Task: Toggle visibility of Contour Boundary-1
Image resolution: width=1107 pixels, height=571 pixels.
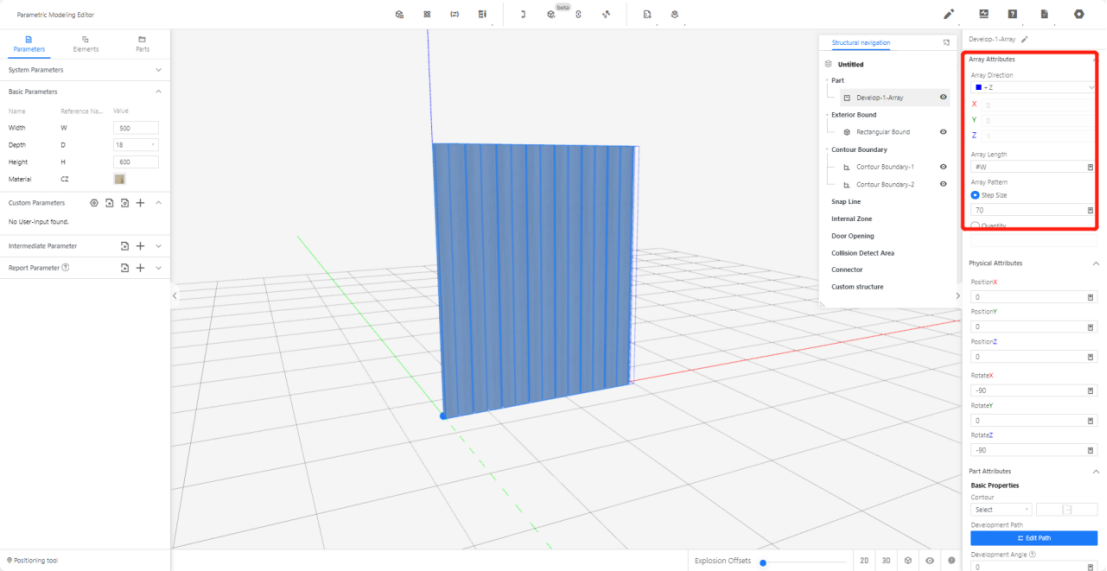Action: [x=943, y=167]
